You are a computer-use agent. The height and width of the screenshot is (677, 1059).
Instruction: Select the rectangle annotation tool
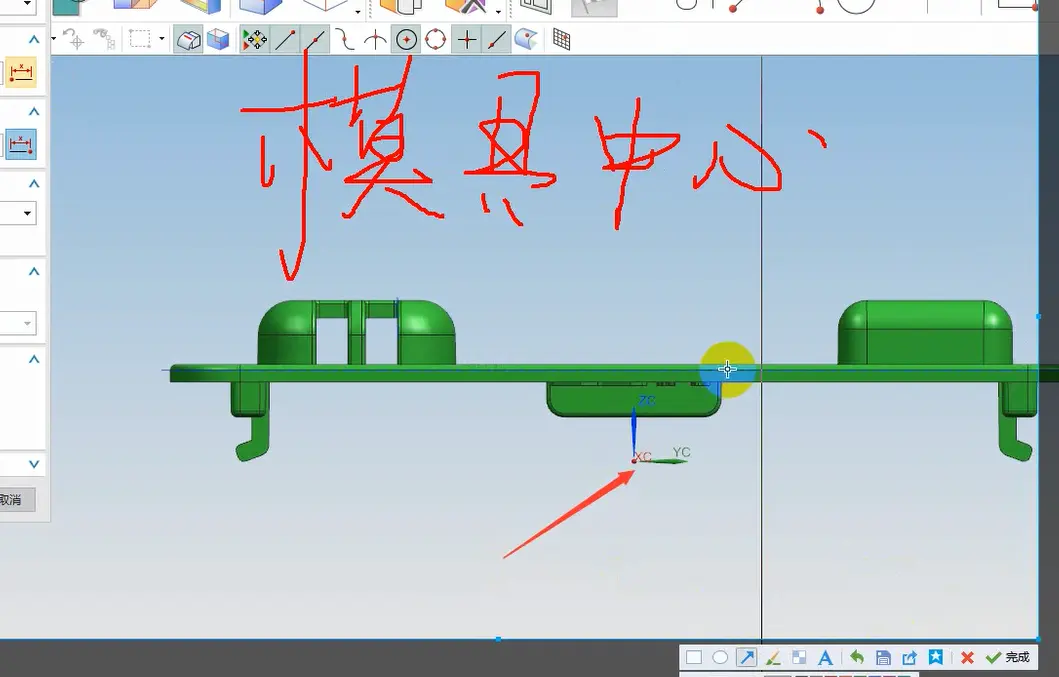(693, 658)
